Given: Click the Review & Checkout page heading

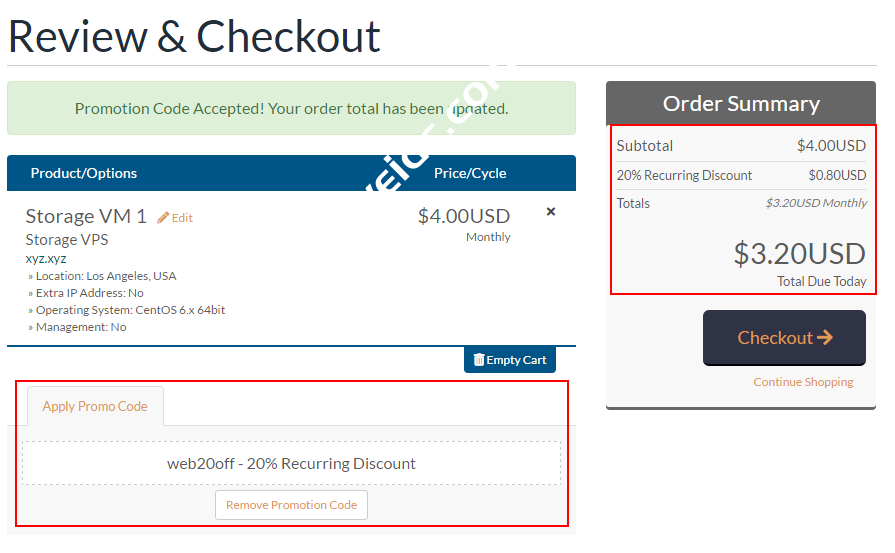Looking at the screenshot, I should point(194,36).
